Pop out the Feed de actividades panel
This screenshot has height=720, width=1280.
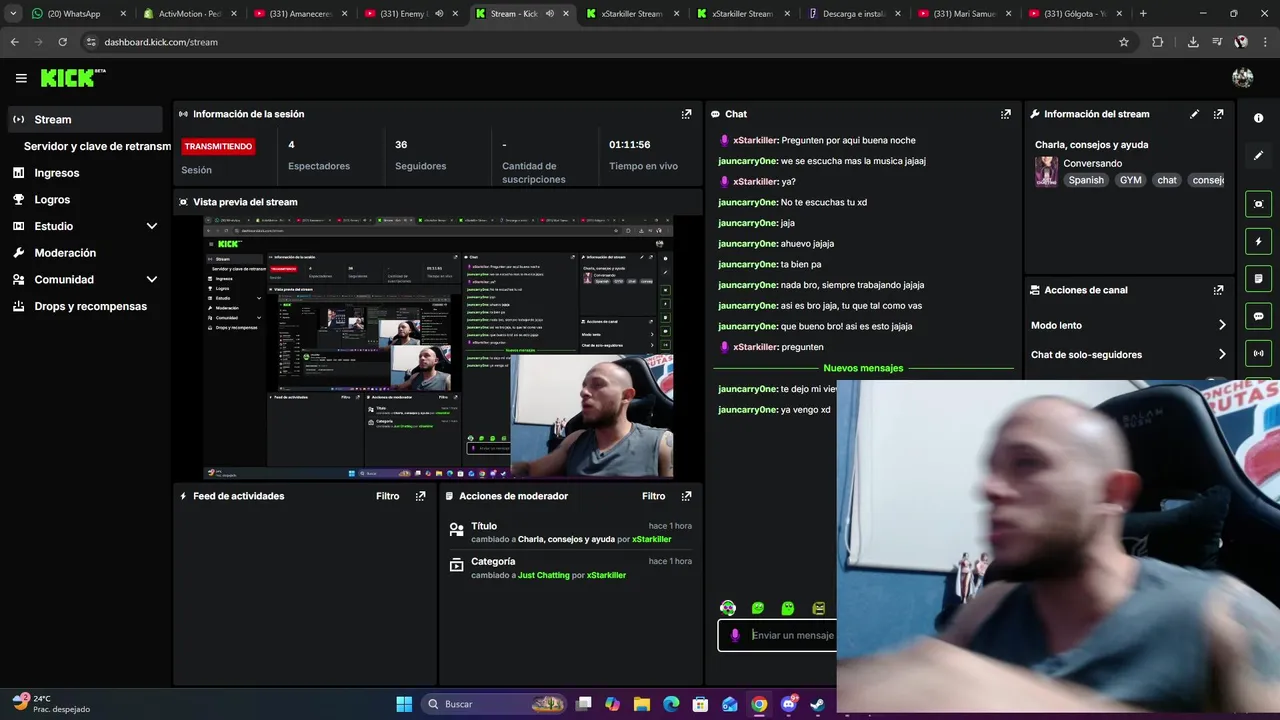420,496
